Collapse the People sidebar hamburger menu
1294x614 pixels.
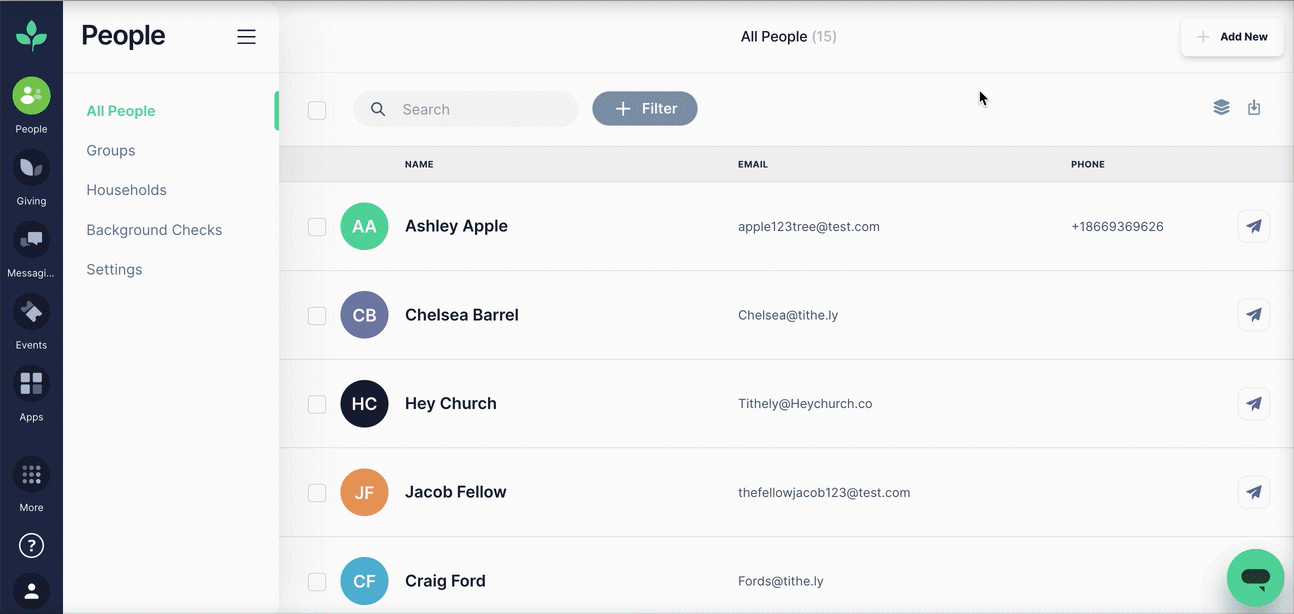246,37
